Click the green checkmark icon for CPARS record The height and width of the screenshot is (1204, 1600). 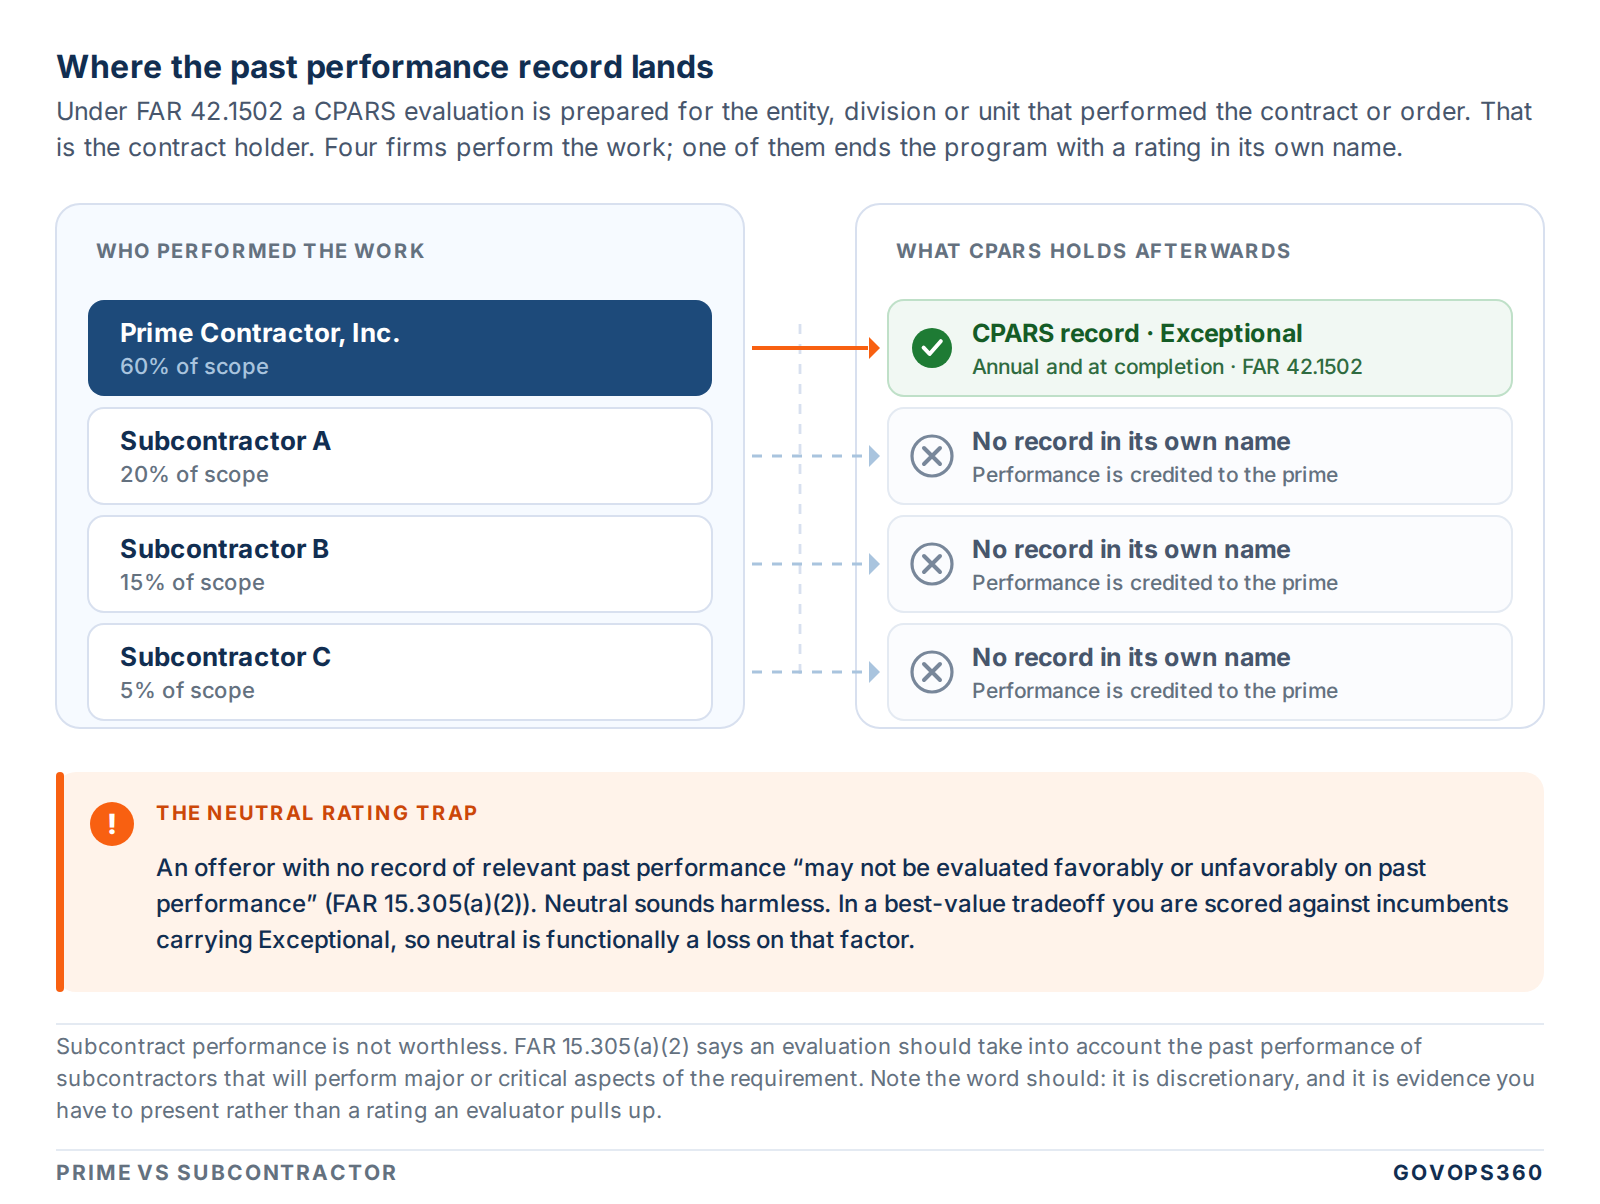[x=931, y=348]
